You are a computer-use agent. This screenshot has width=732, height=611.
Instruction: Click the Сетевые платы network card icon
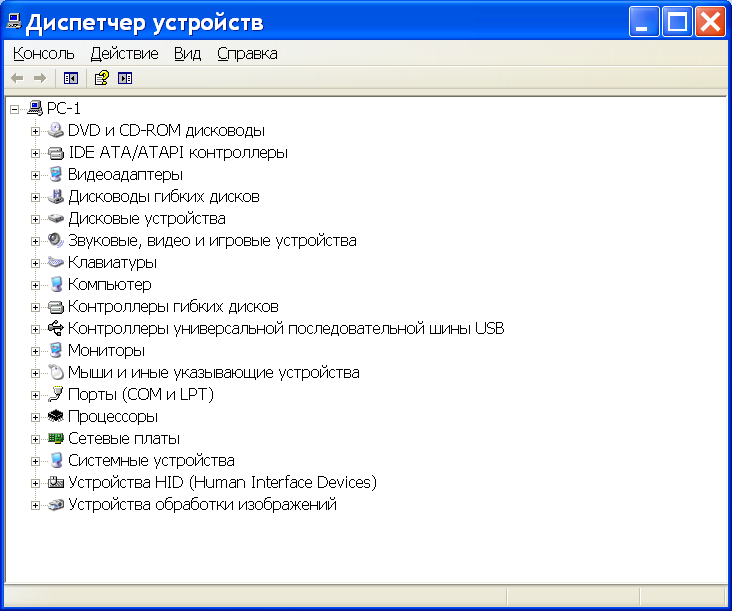56,438
